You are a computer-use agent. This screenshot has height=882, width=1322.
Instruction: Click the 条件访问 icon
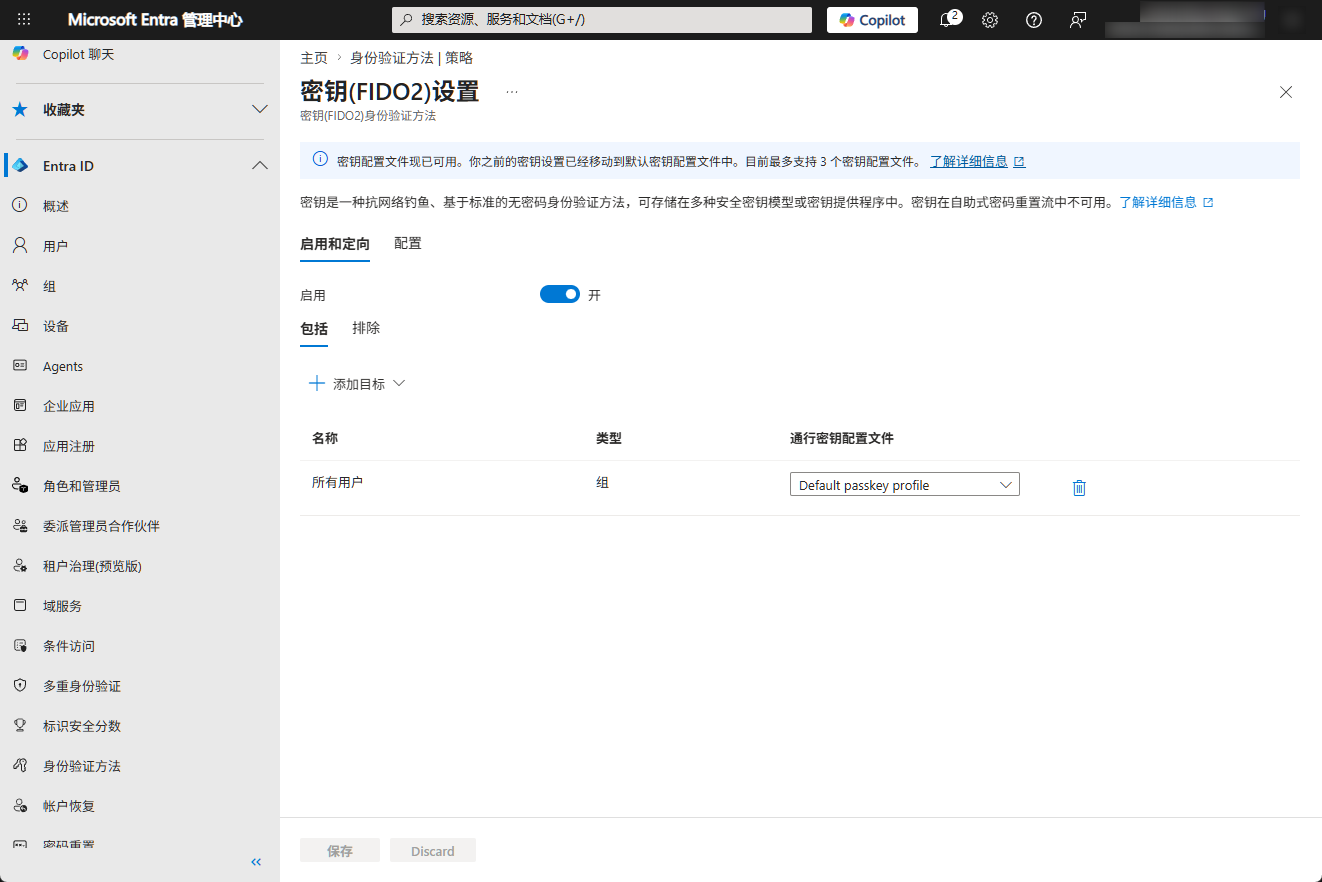20,646
